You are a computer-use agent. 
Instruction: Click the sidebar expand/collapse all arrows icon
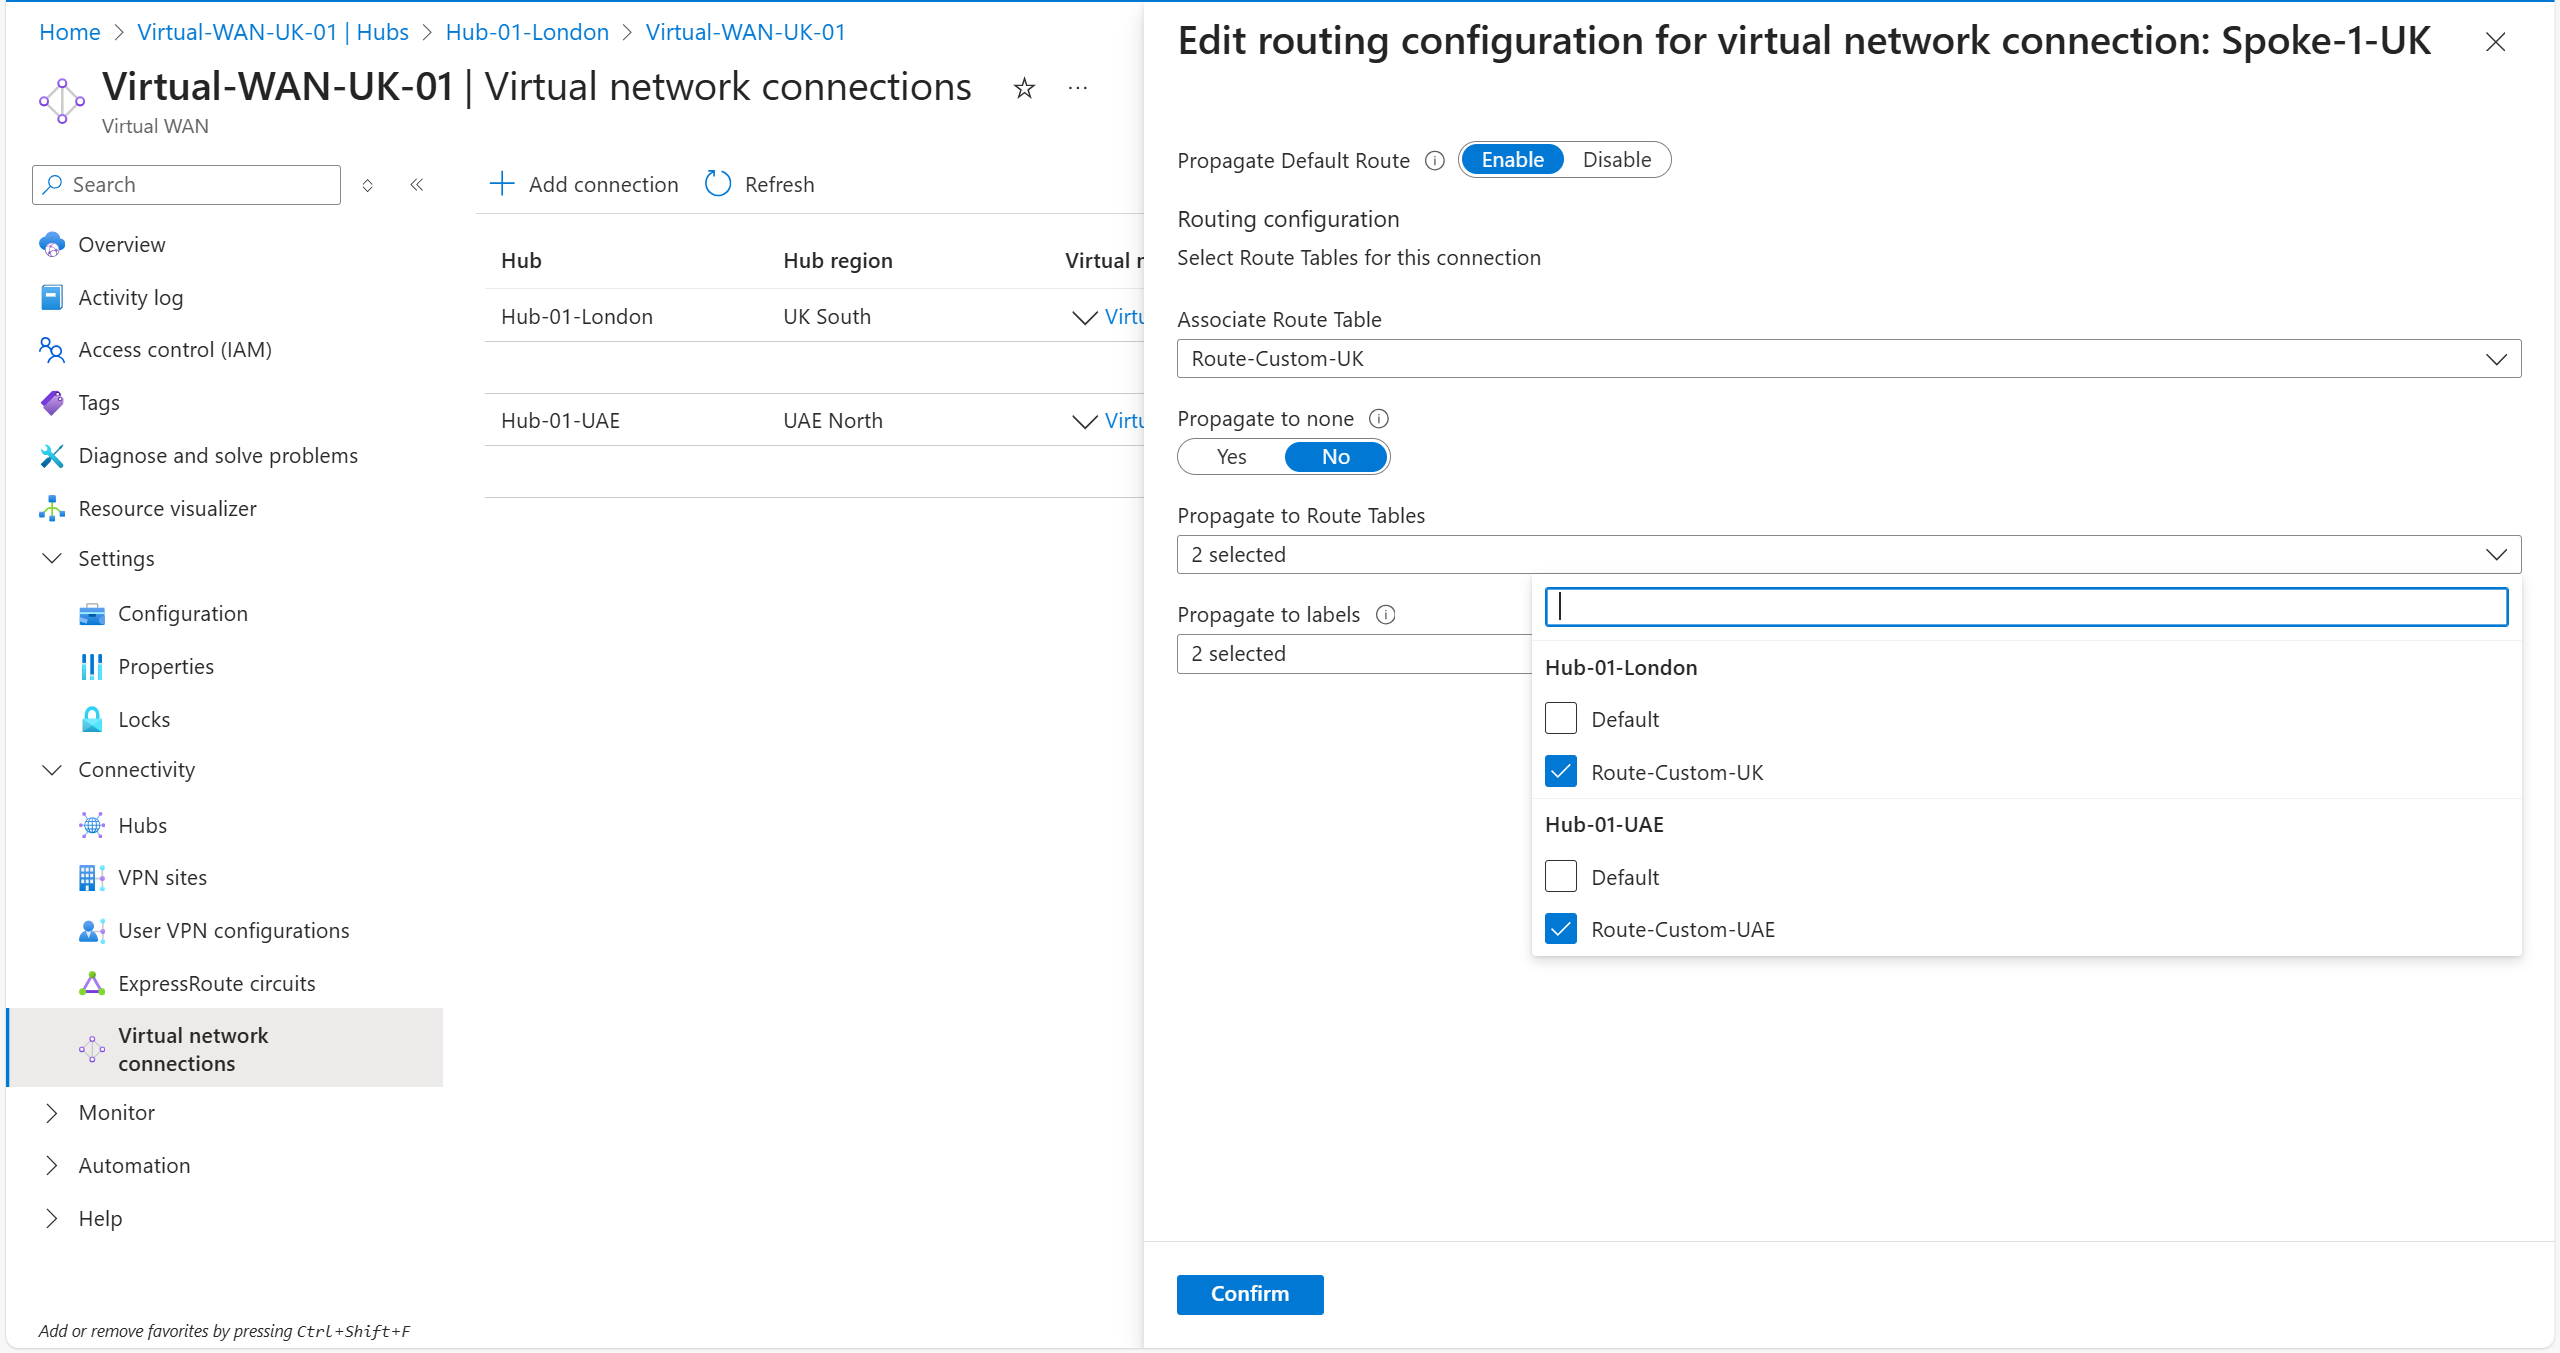[x=368, y=185]
